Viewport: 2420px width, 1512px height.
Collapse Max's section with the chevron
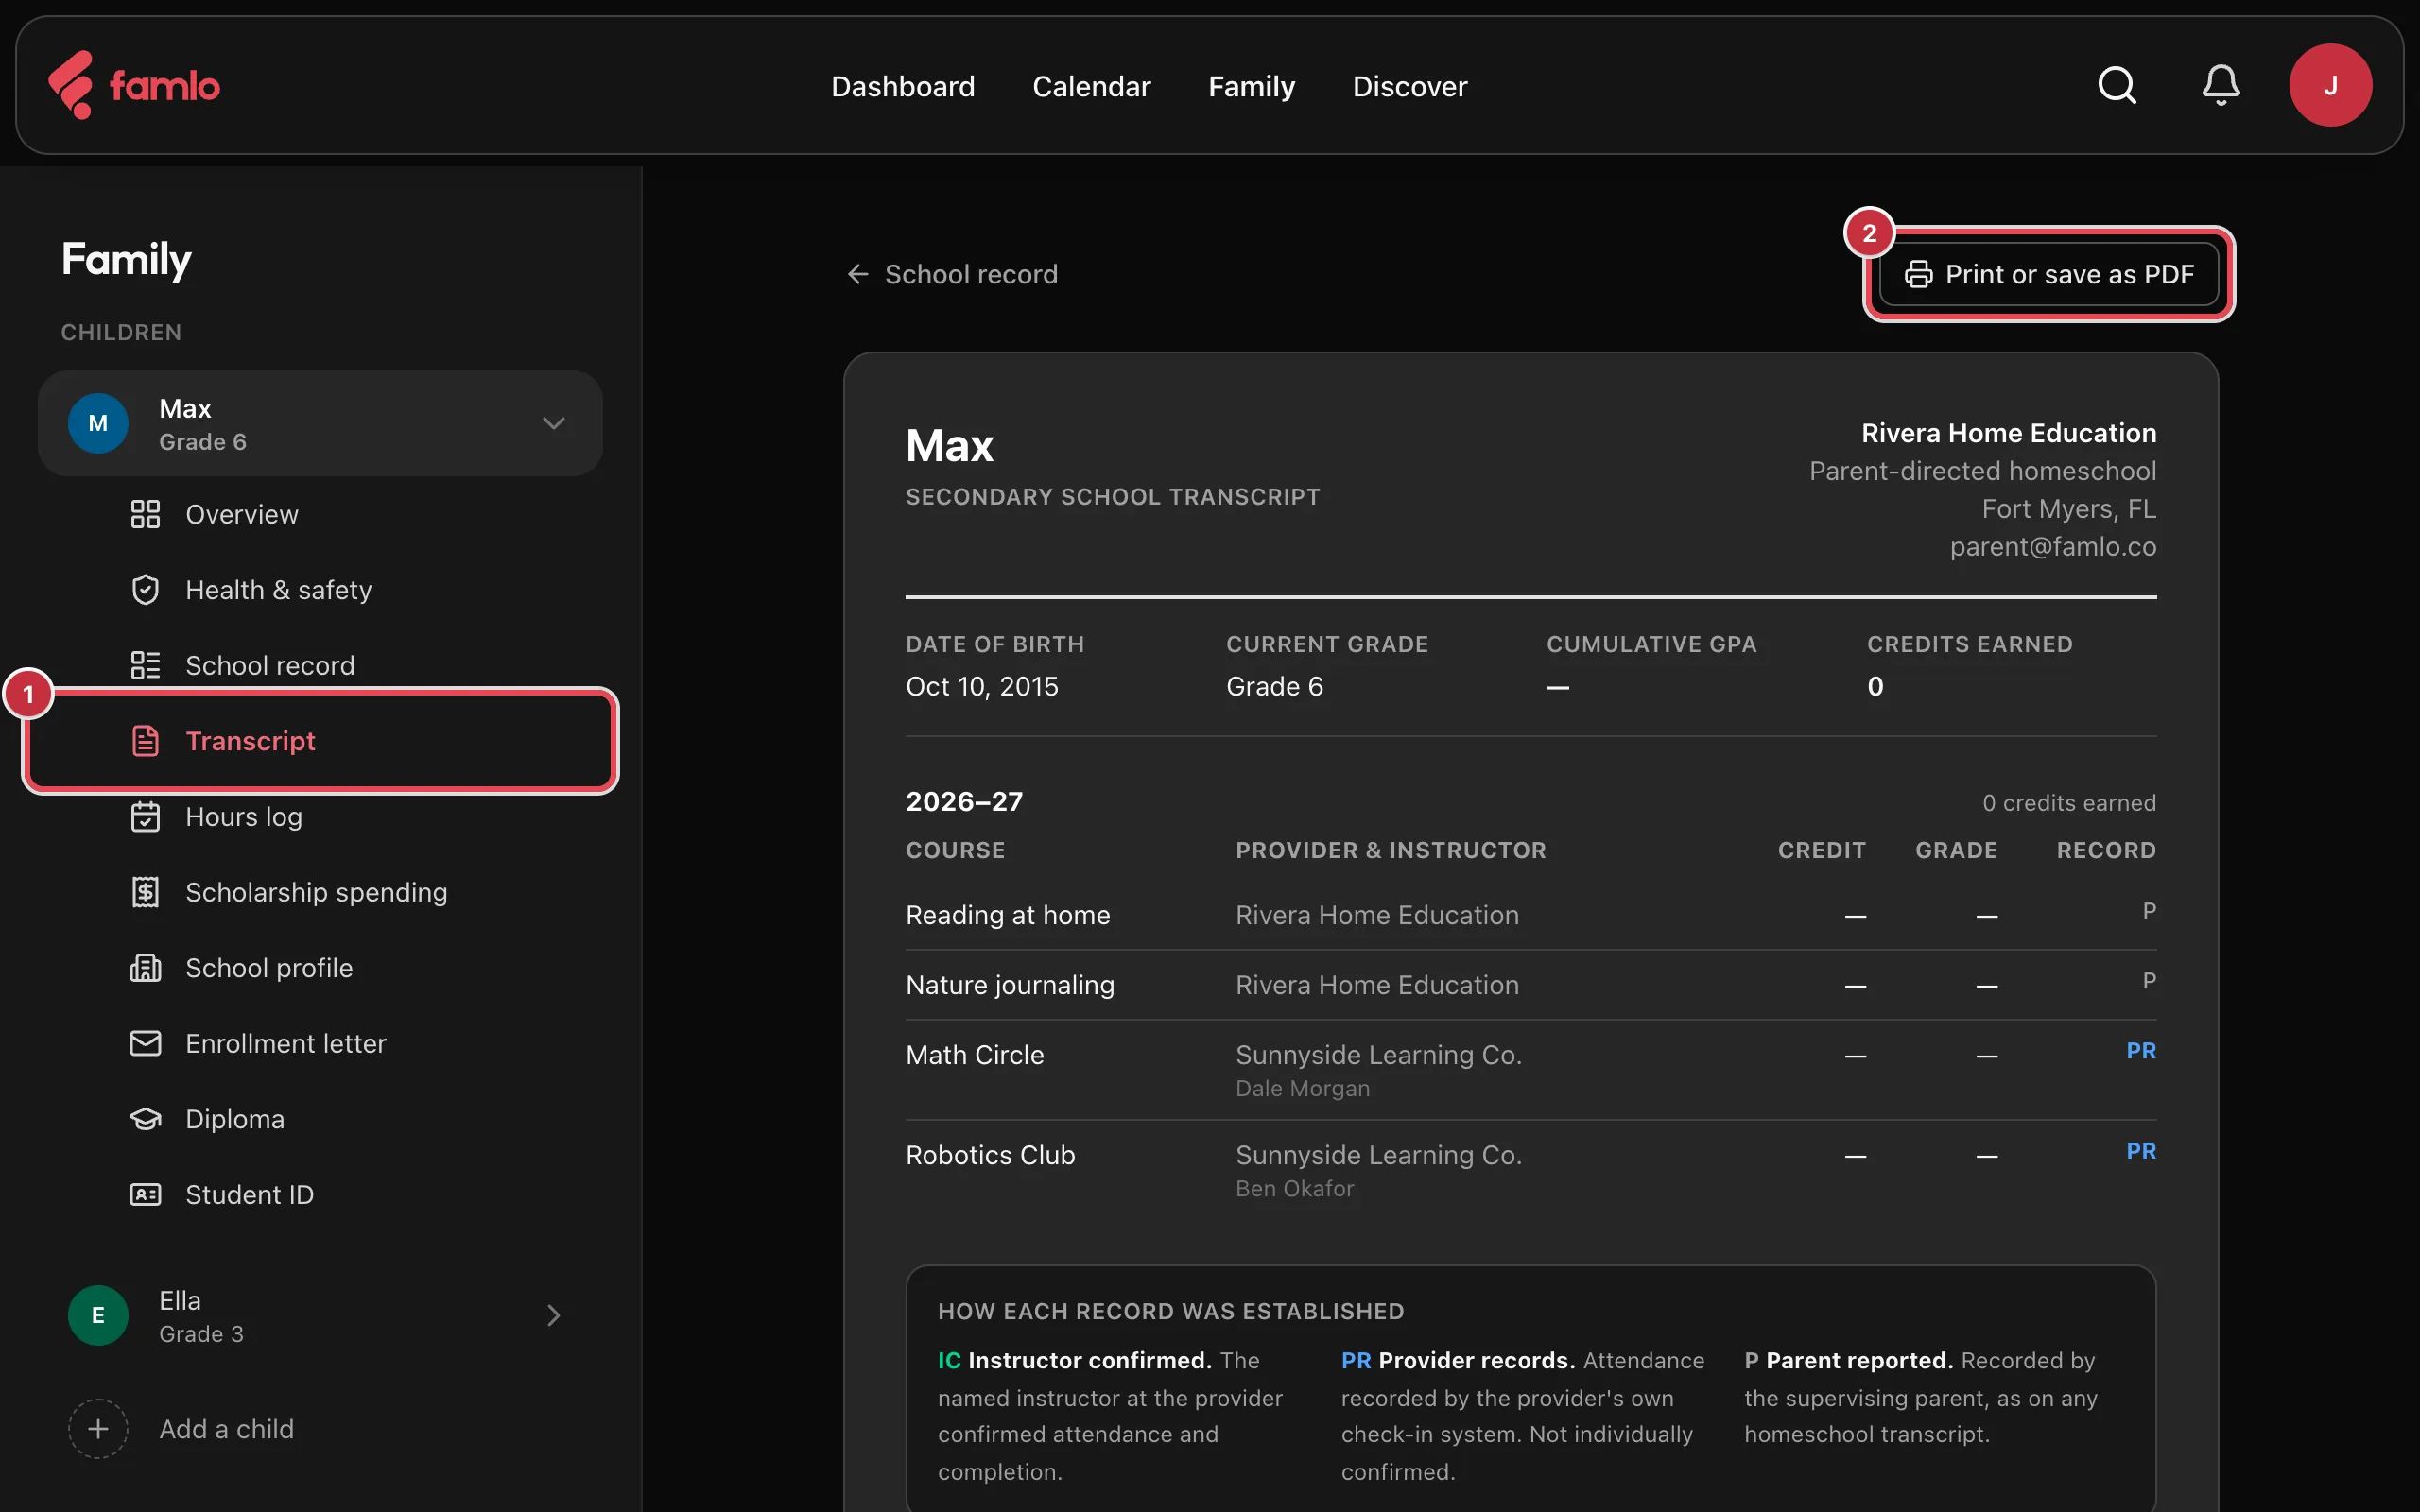point(553,423)
